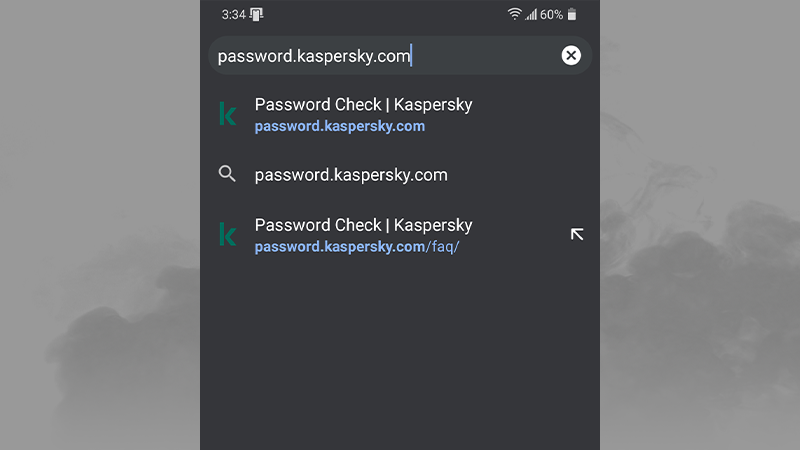This screenshot has width=800, height=450.
Task: Click the Kaspersky logo beside the FAQ suggestion
Action: click(x=228, y=234)
